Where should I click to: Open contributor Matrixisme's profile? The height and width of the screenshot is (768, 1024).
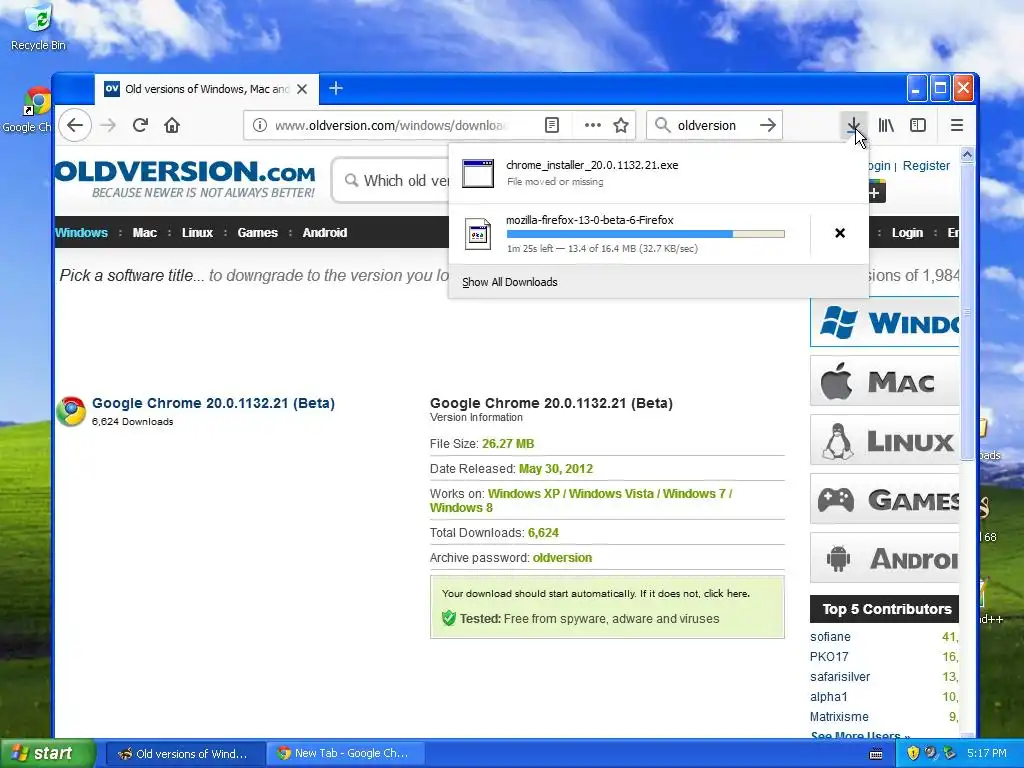(x=839, y=717)
